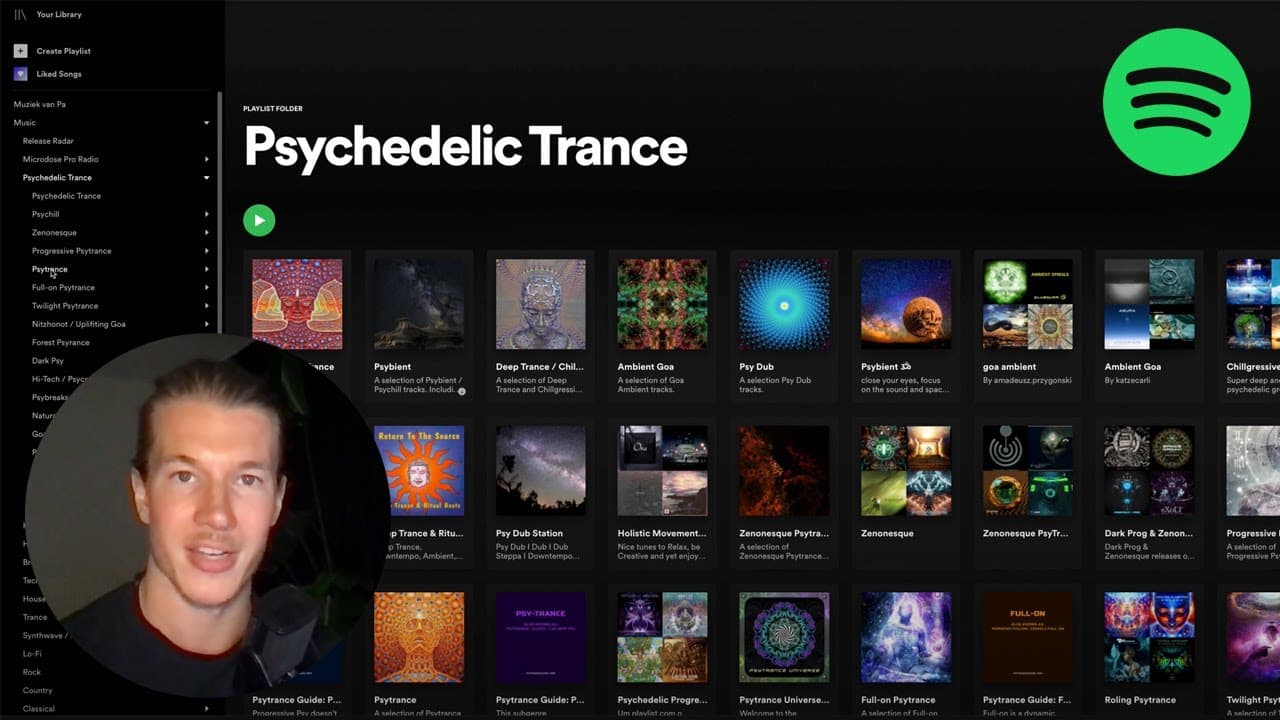Click the Zenonesque playlist title in grid
This screenshot has width=1280, height=720.
[x=887, y=534]
